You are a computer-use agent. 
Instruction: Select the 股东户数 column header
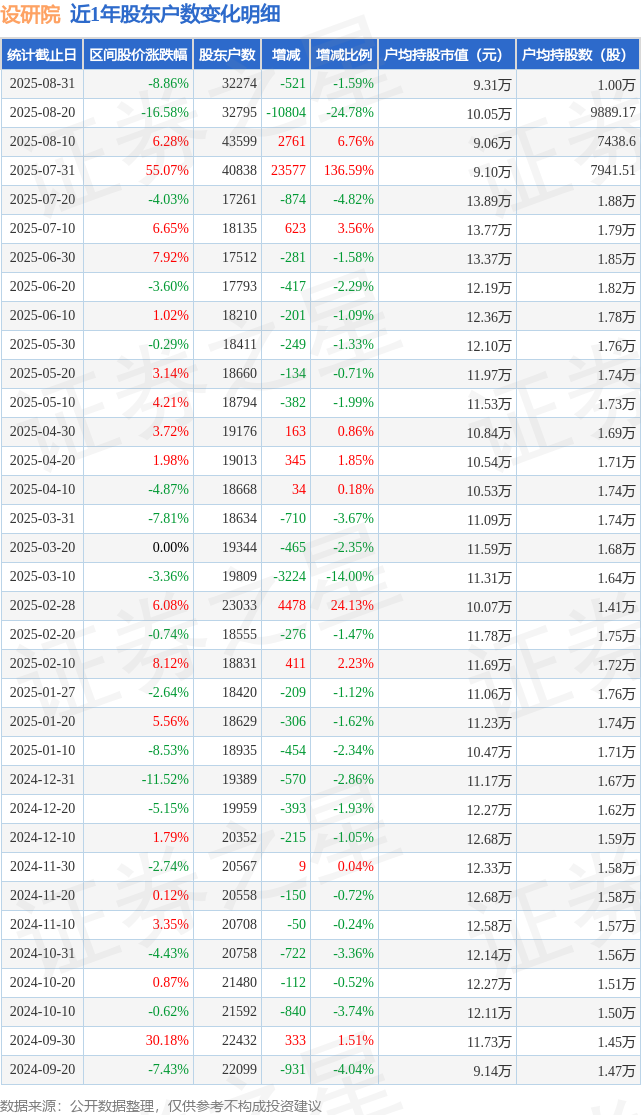tap(227, 55)
